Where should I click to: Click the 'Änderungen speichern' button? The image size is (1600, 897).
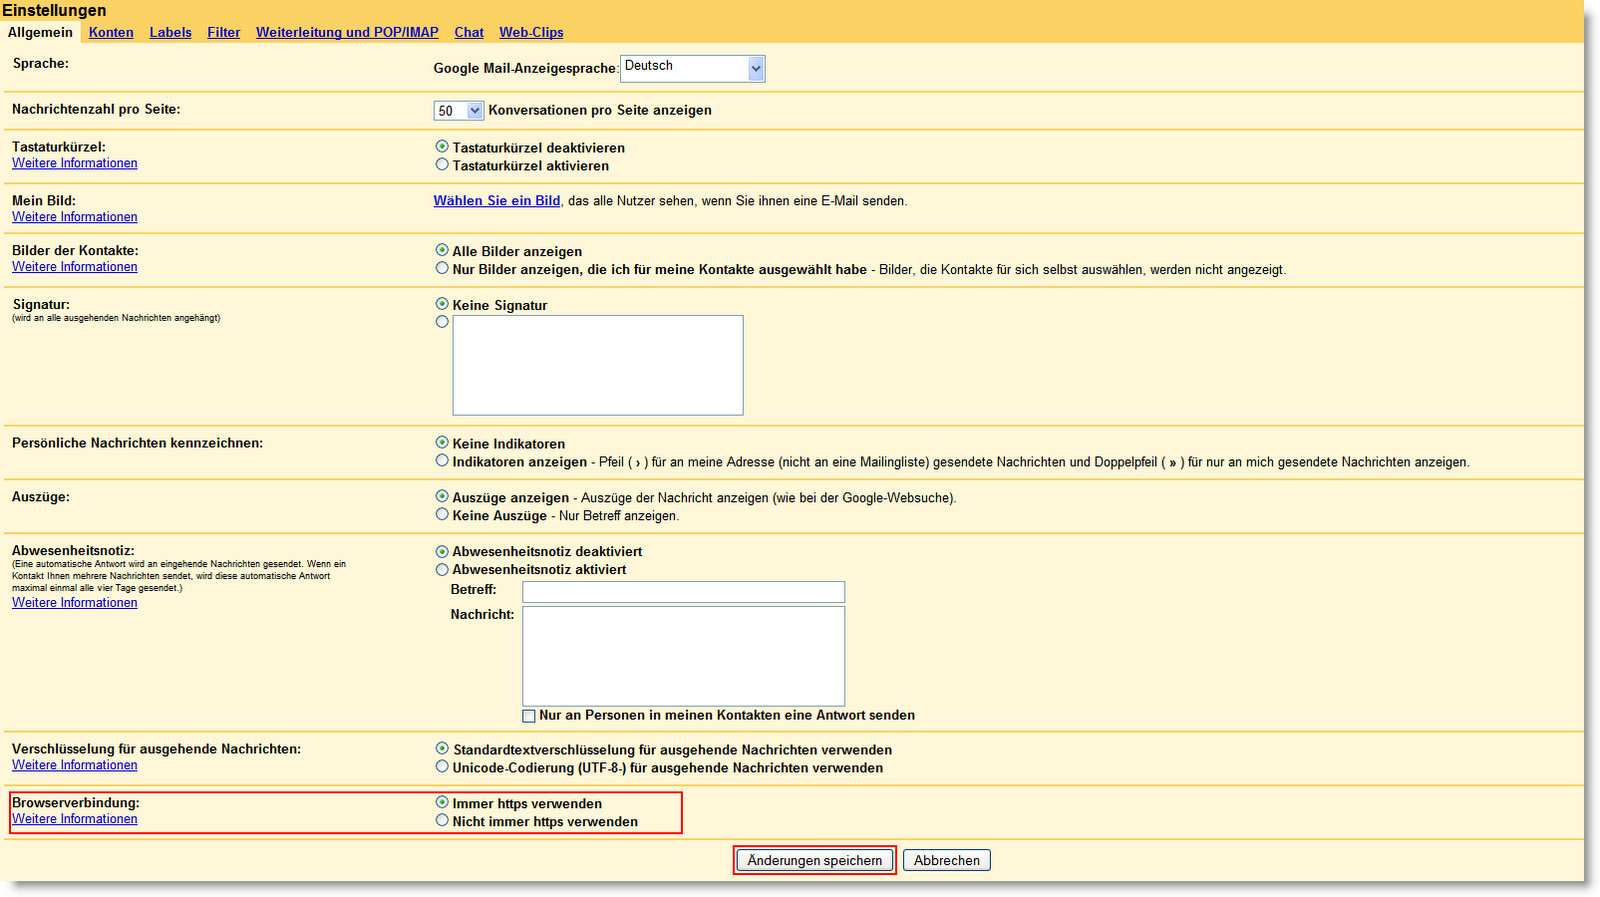pyautogui.click(x=815, y=860)
